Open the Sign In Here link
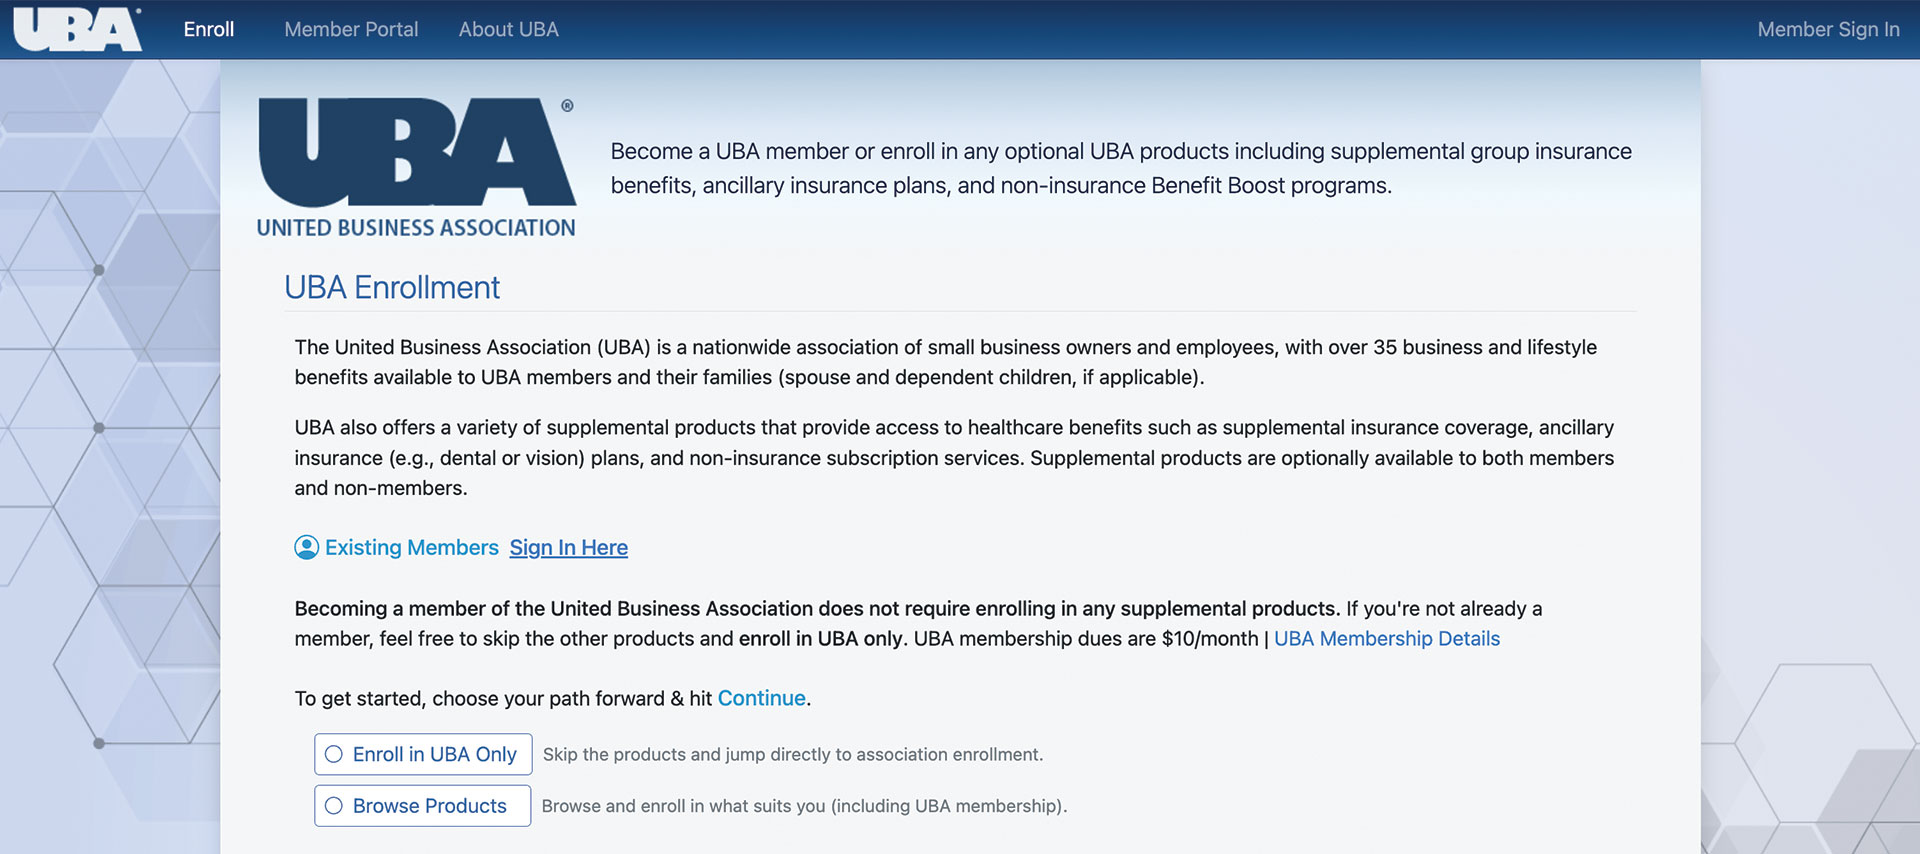Viewport: 1920px width, 854px height. 568,547
